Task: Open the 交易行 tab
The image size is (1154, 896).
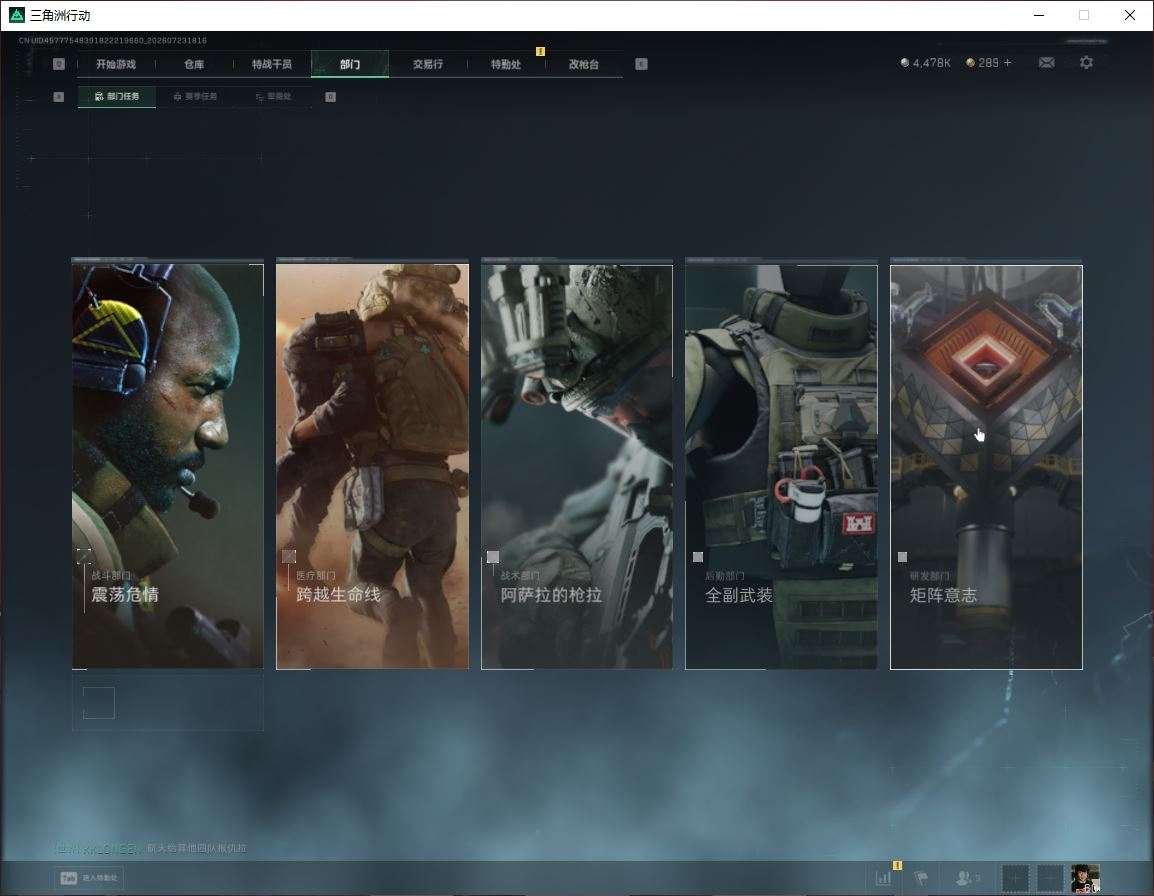Action: click(x=428, y=64)
